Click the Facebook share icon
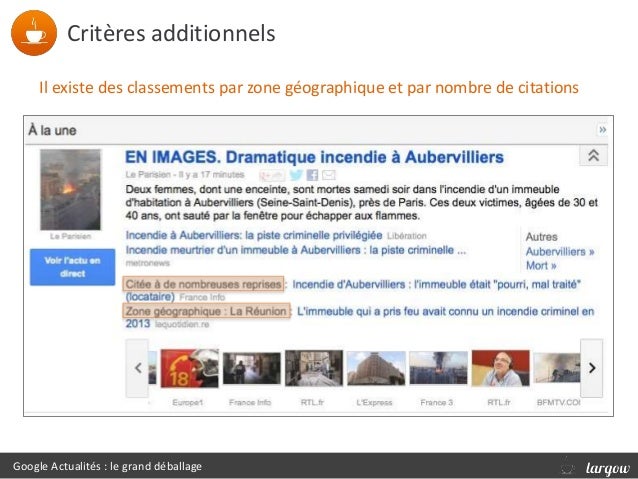The height and width of the screenshot is (479, 638). point(312,175)
